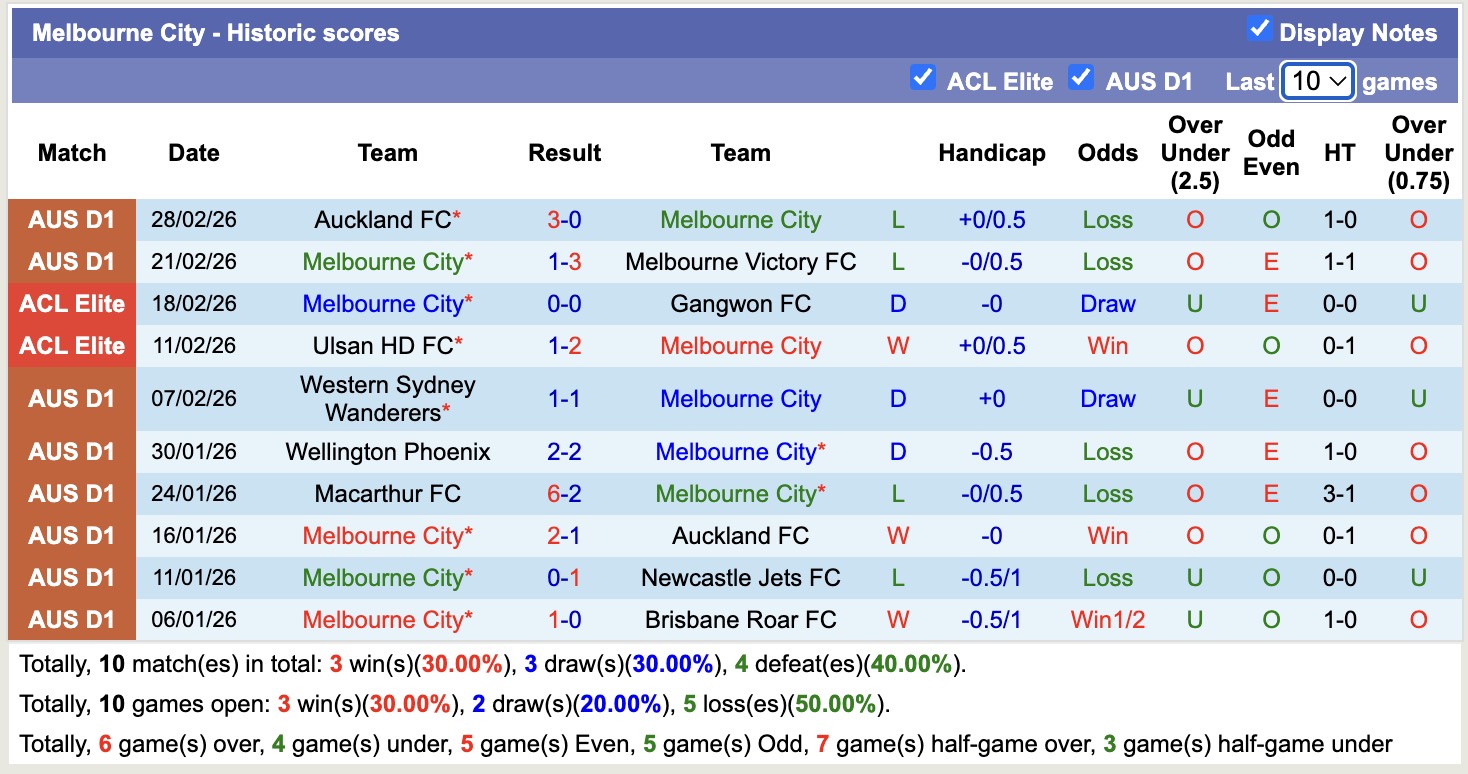Click the AUS D1 badge for Wellington Phoenix match
This screenshot has height=774, width=1468.
pyautogui.click(x=71, y=451)
